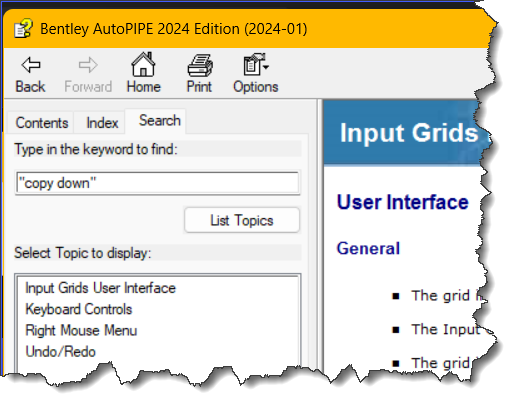
Task: Click 'Select Topic to display' label
Action: tap(83, 253)
